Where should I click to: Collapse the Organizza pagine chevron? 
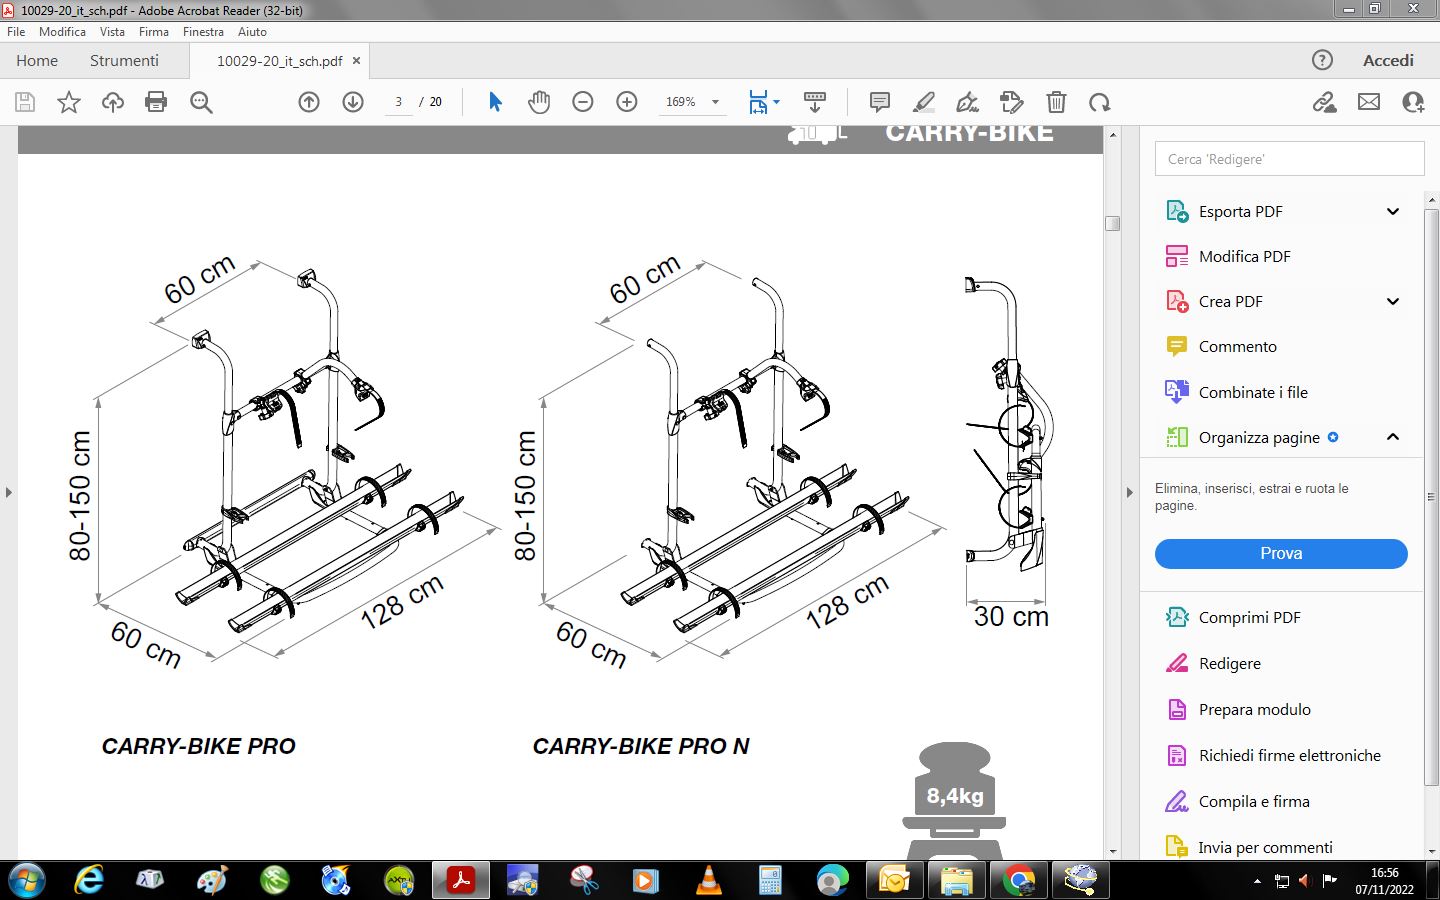(x=1393, y=437)
